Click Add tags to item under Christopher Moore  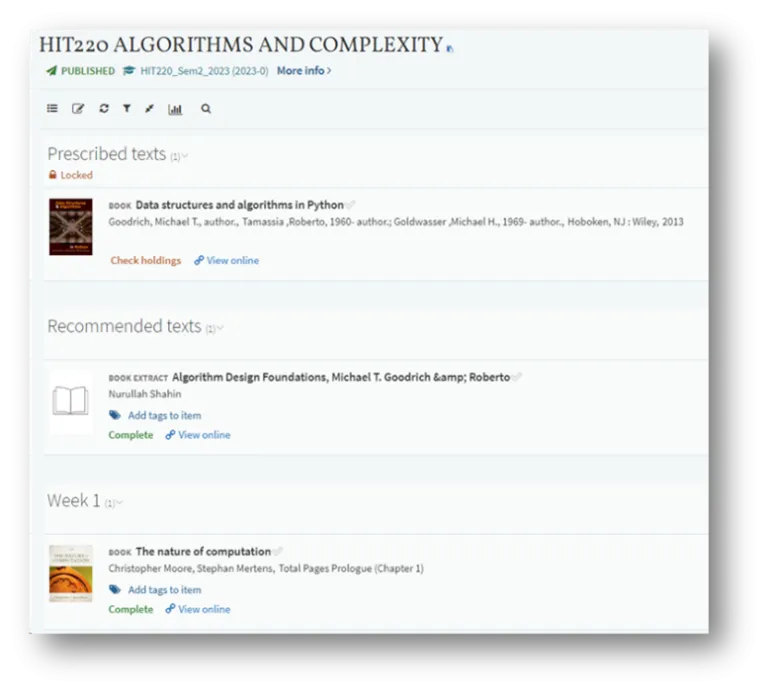pyautogui.click(x=165, y=590)
